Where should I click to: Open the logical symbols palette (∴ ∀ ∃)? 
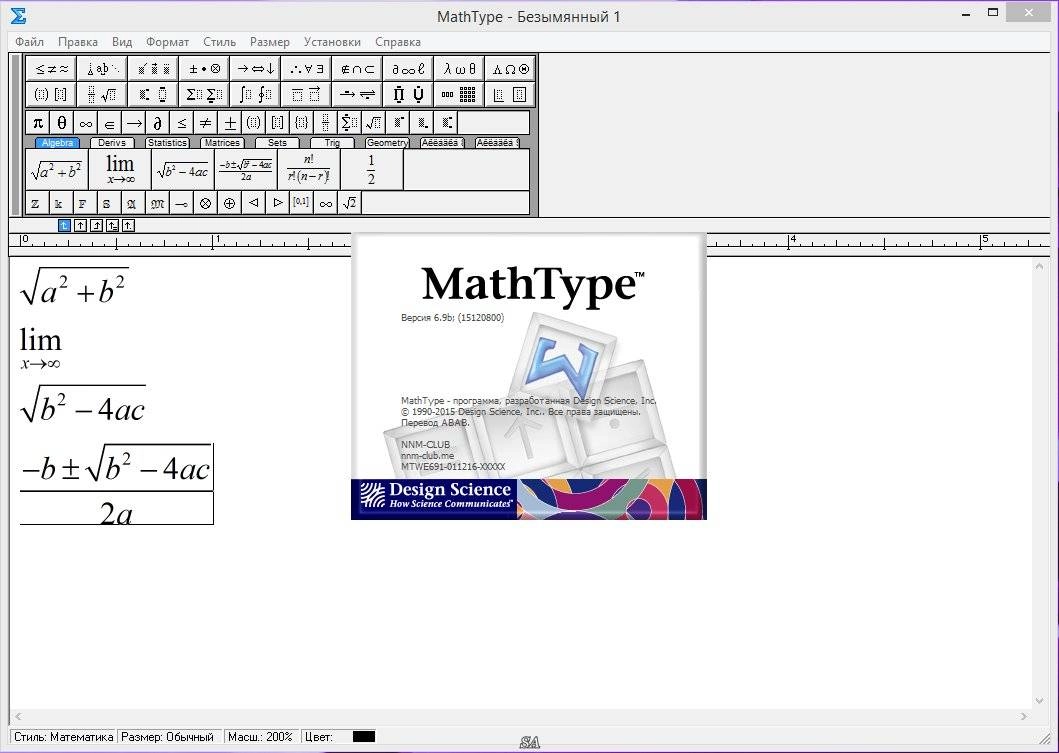click(x=306, y=68)
